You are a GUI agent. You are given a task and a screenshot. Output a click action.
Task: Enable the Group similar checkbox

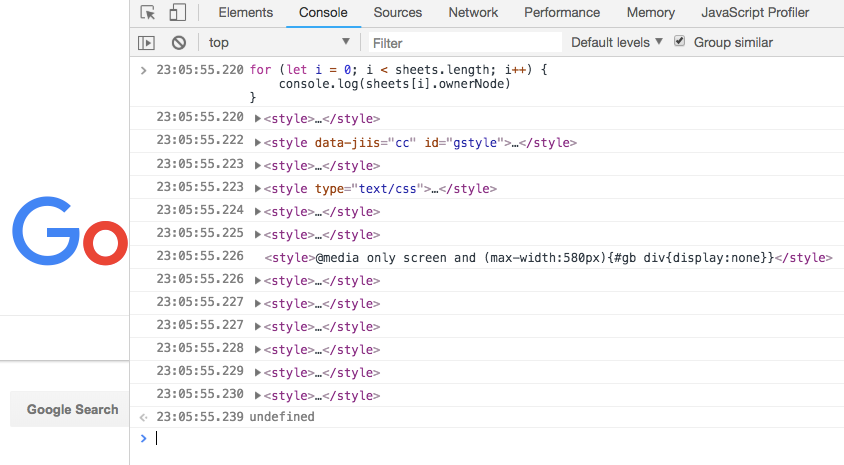tap(680, 42)
